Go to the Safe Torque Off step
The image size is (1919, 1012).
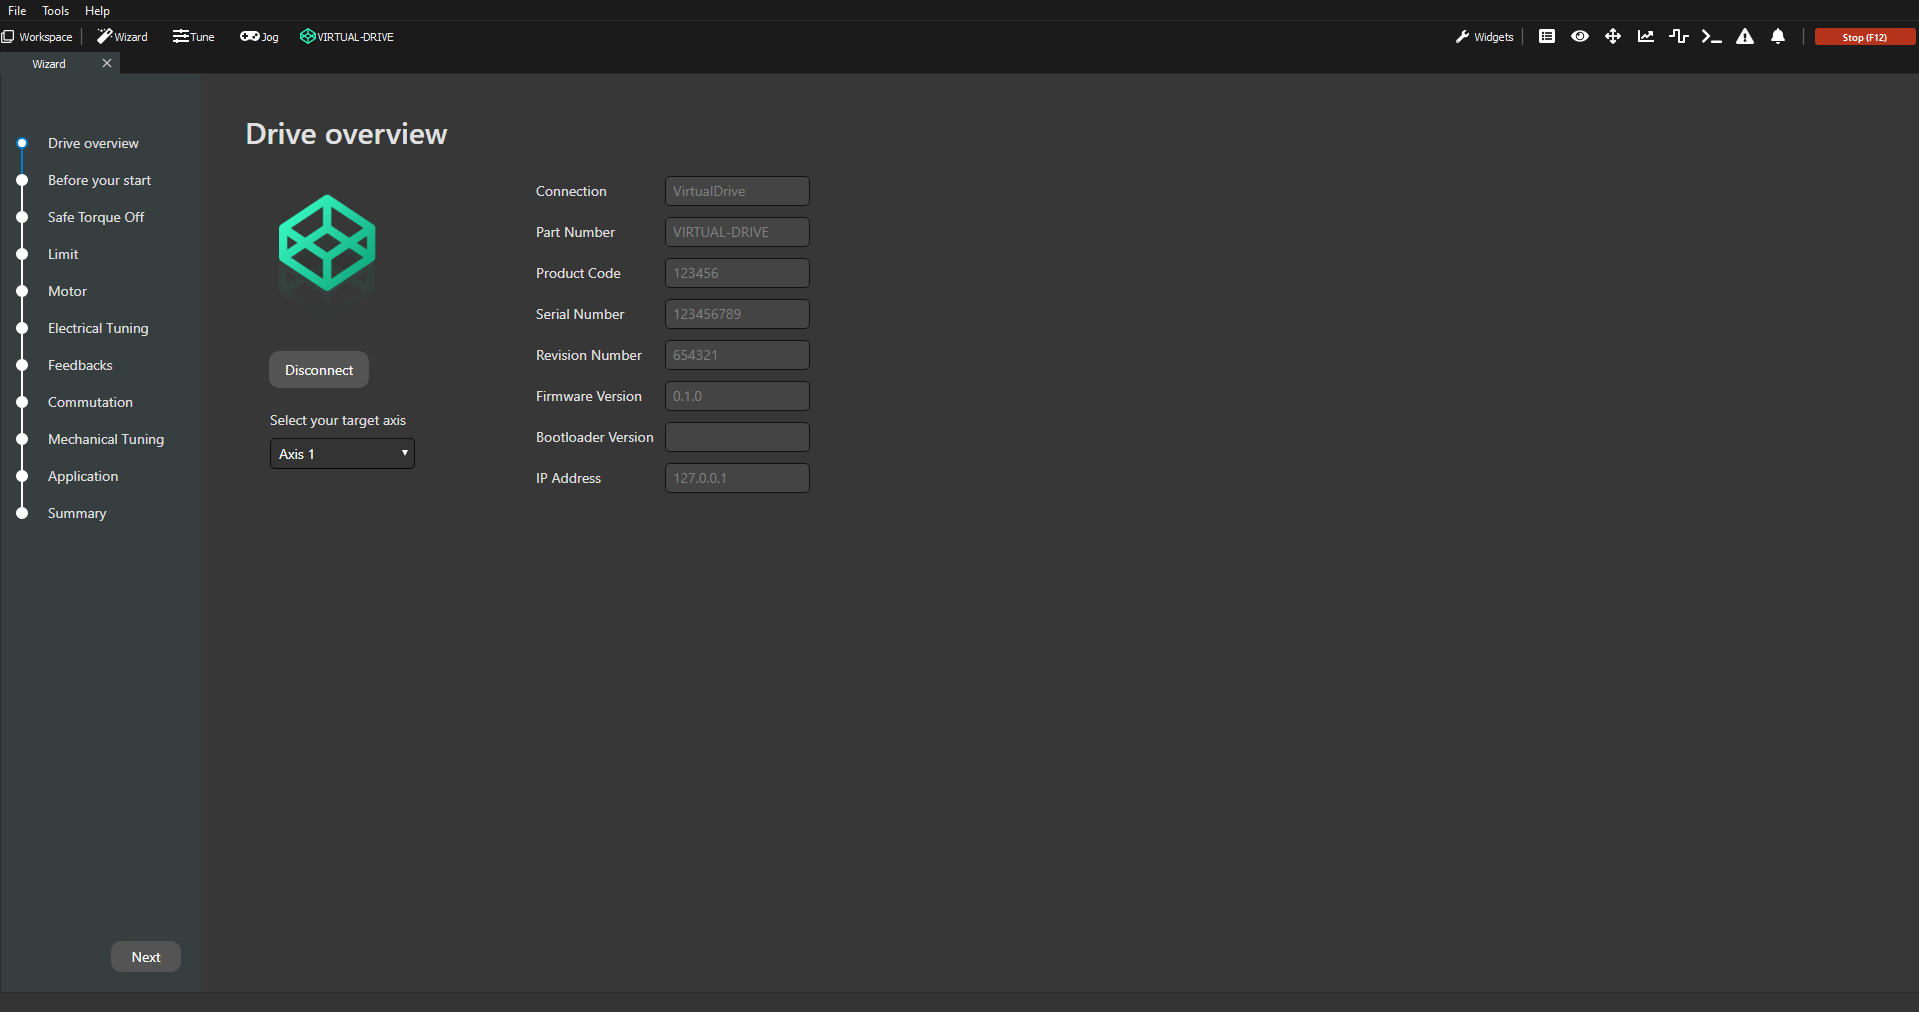click(96, 217)
